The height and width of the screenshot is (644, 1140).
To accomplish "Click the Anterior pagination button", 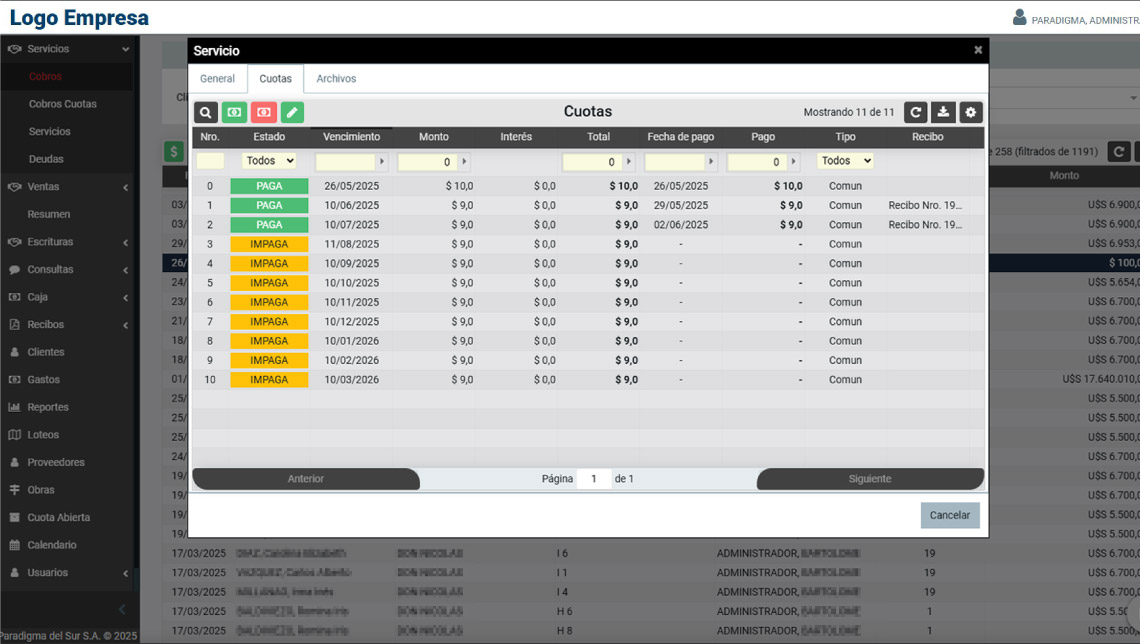I will [305, 479].
